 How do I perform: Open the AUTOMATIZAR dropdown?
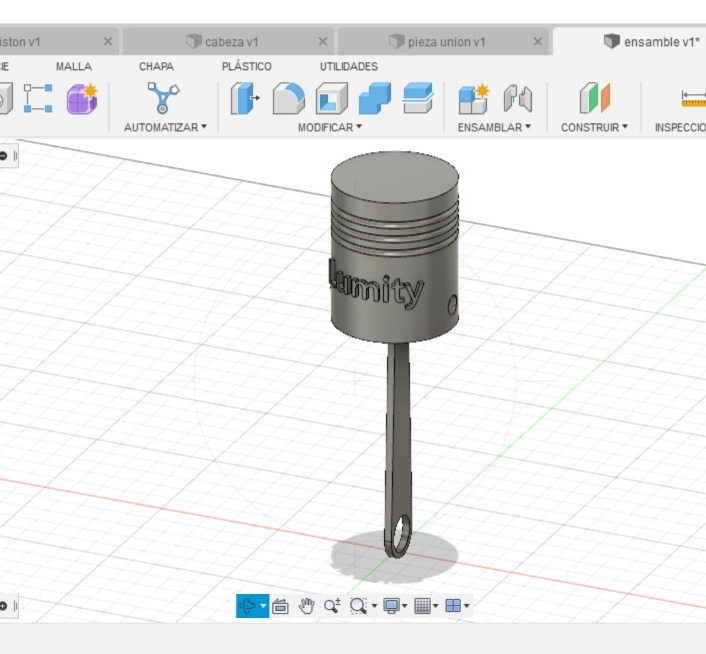165,127
